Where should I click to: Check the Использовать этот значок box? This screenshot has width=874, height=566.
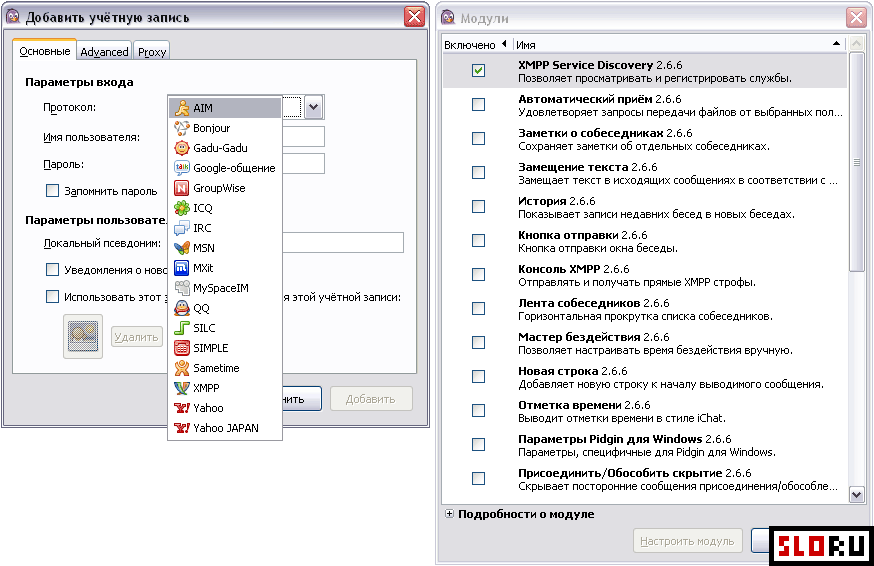[52, 297]
